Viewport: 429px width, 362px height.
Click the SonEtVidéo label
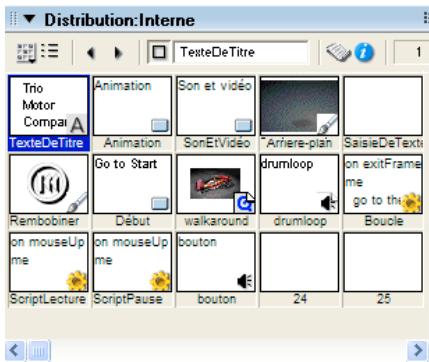(217, 143)
